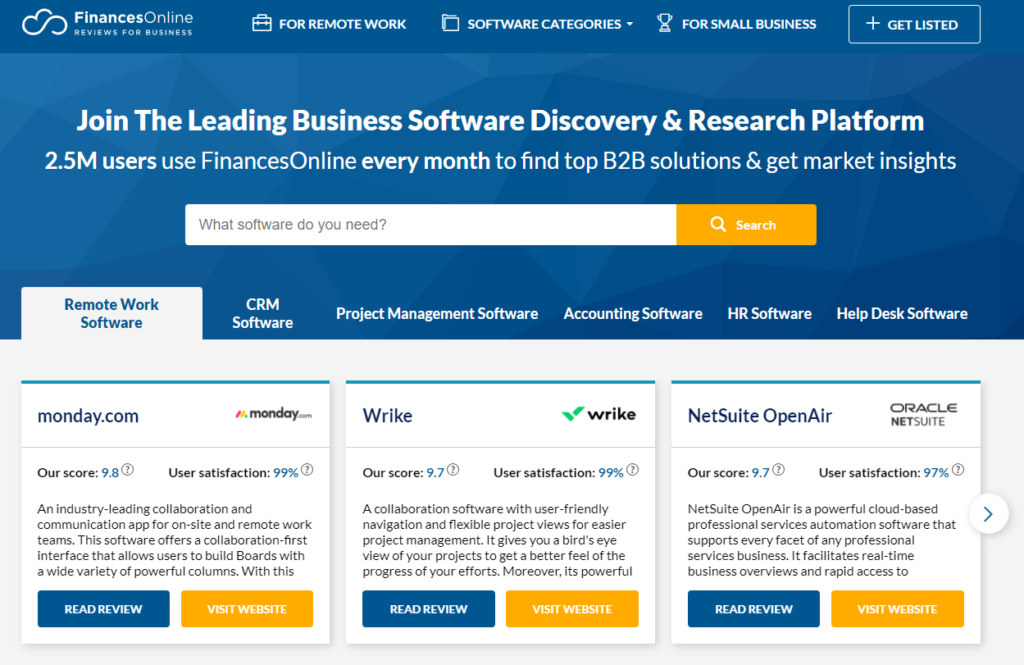Select the Project Management Software tab
1024x665 pixels.
click(x=437, y=314)
